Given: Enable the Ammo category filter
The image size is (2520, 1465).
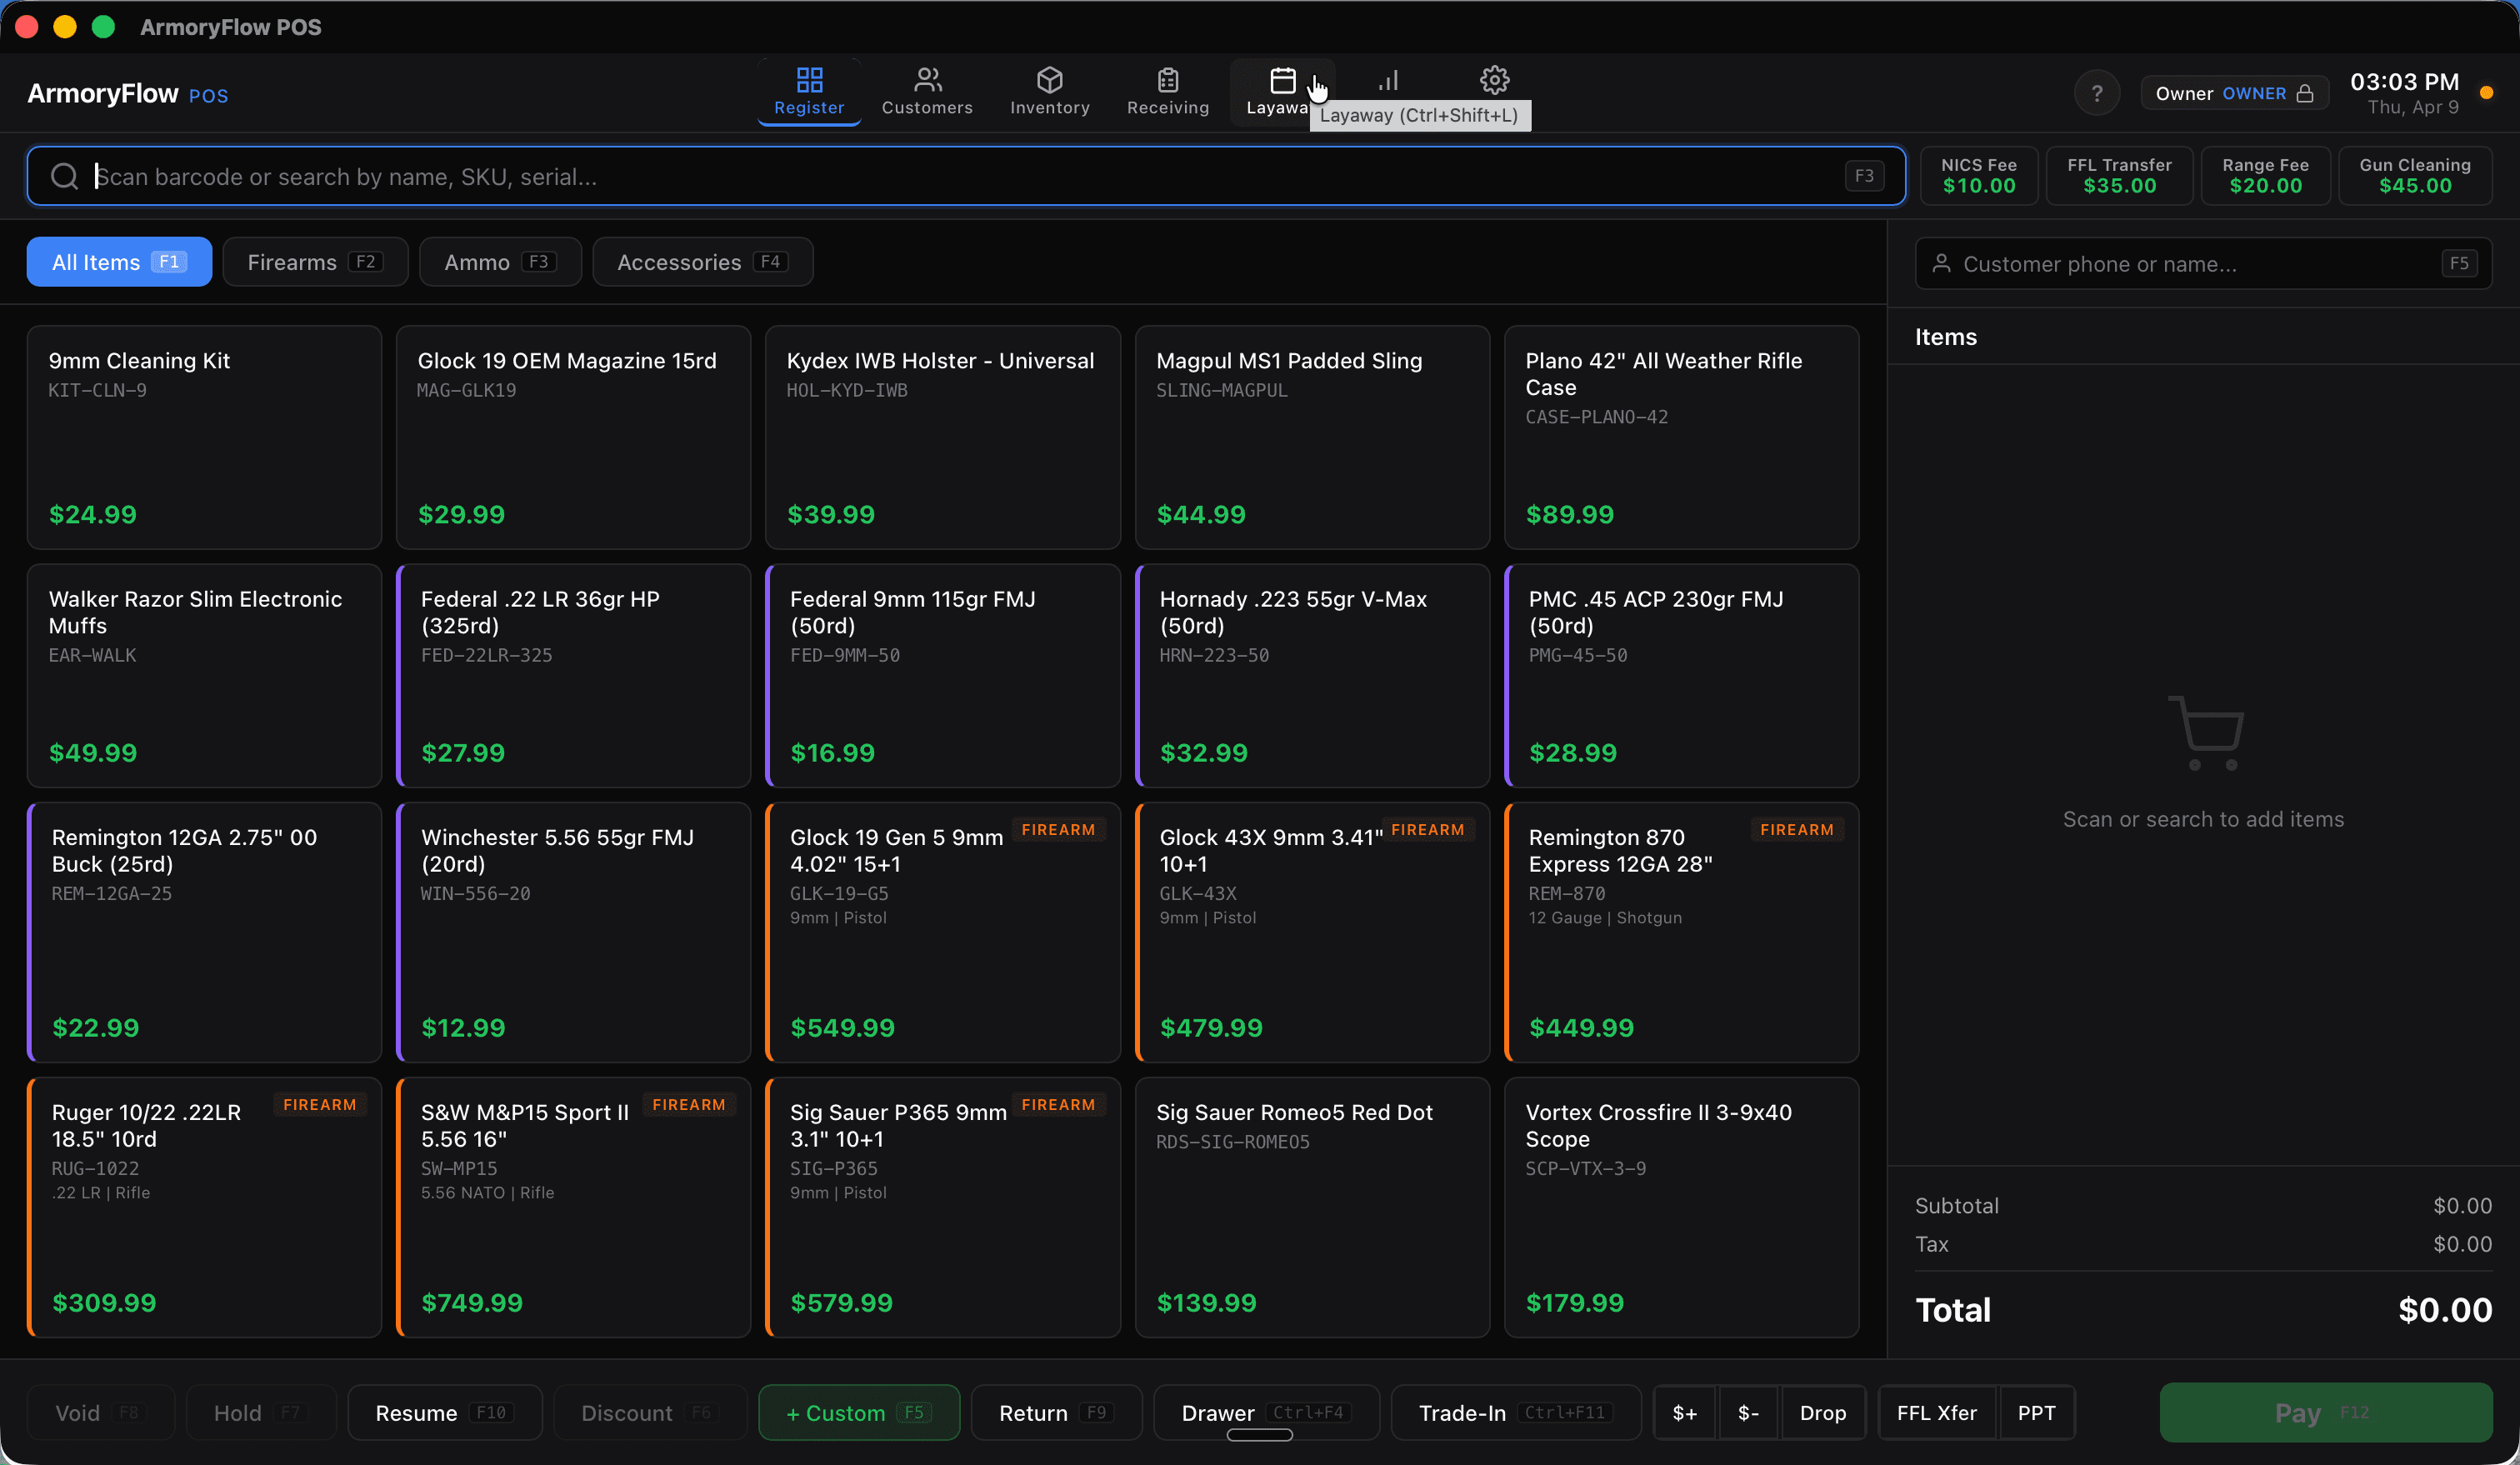Looking at the screenshot, I should coord(500,261).
